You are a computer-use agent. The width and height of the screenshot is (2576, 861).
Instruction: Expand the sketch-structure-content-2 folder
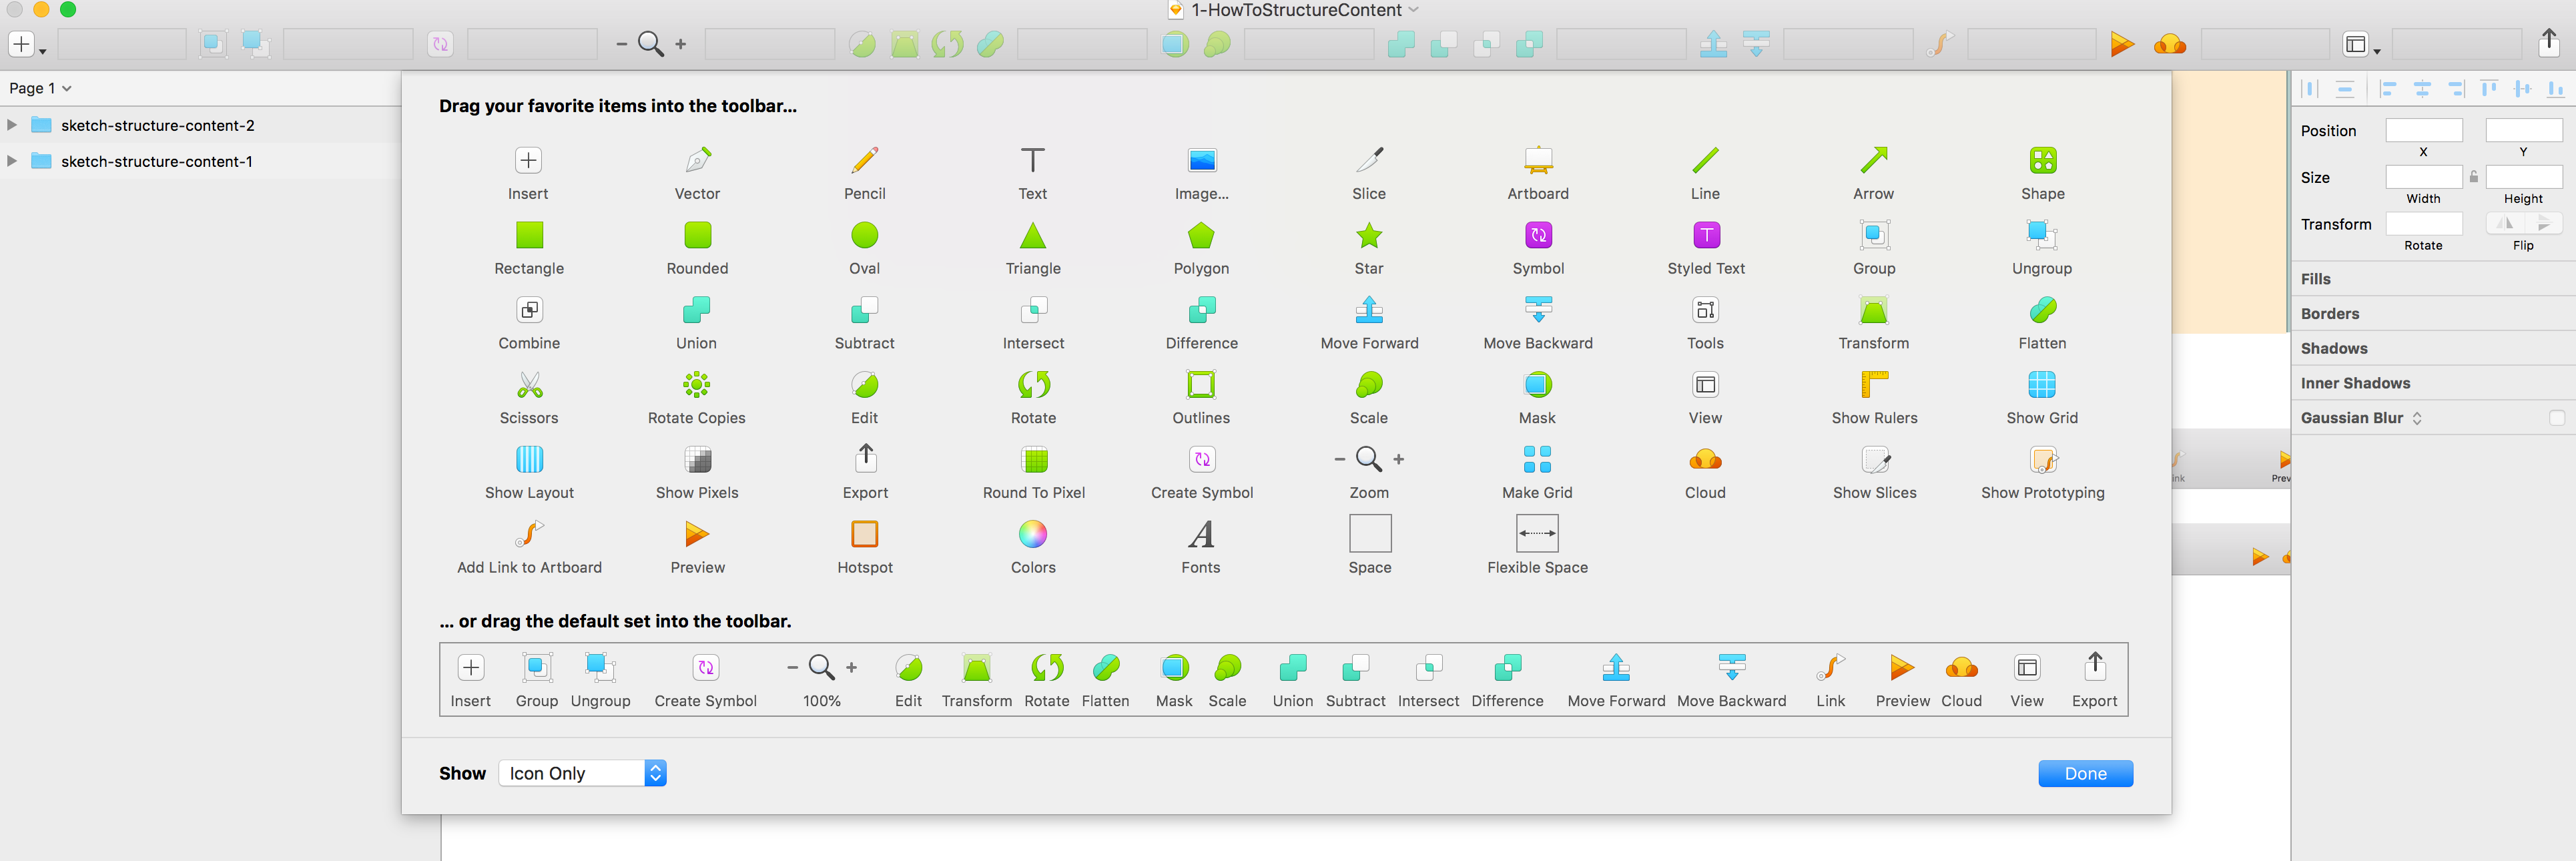coord(12,125)
